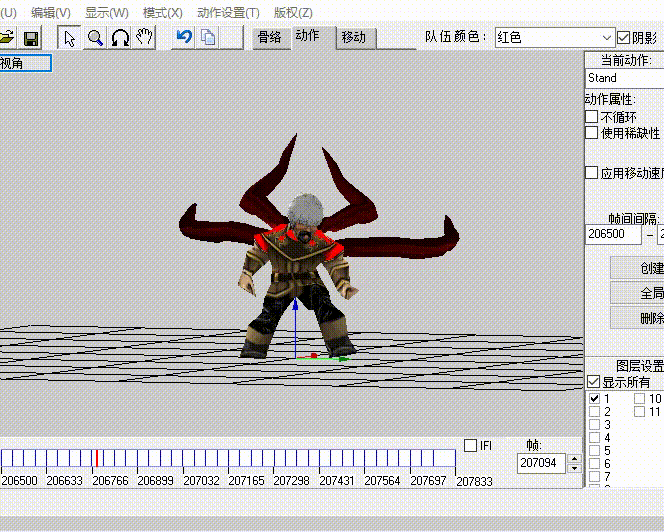The image size is (664, 532).
Task: Click the 删除 button
Action: click(x=637, y=318)
